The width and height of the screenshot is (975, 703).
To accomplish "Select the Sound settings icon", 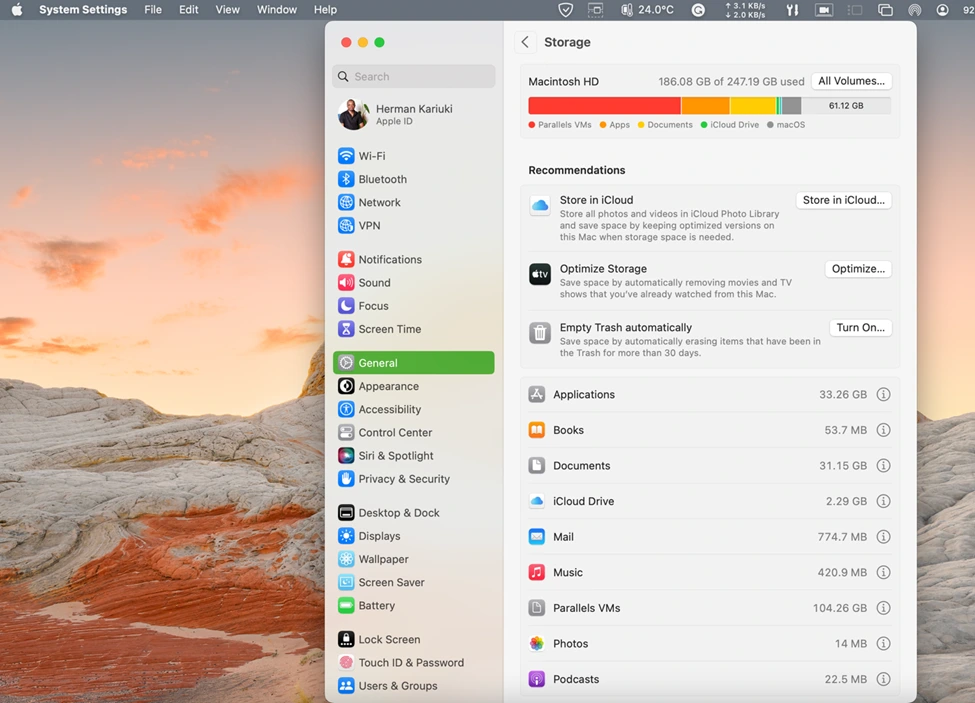I will pos(347,282).
